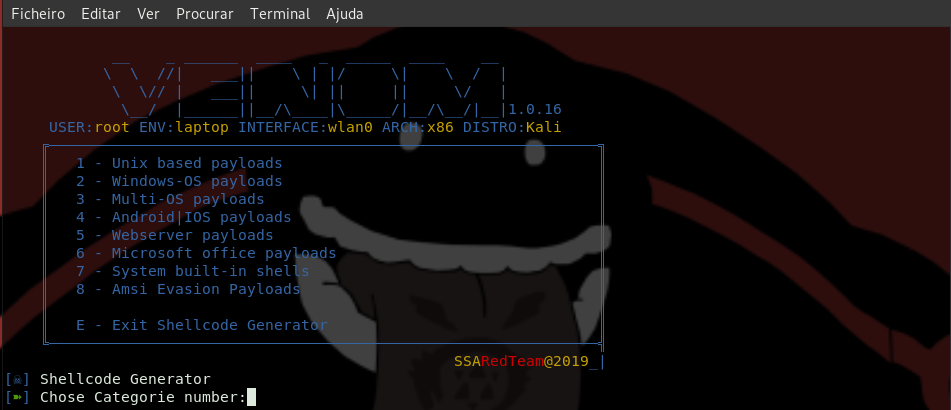The image size is (951, 410).
Task: Select Windows-OS payloads entry
Action: [x=180, y=181]
